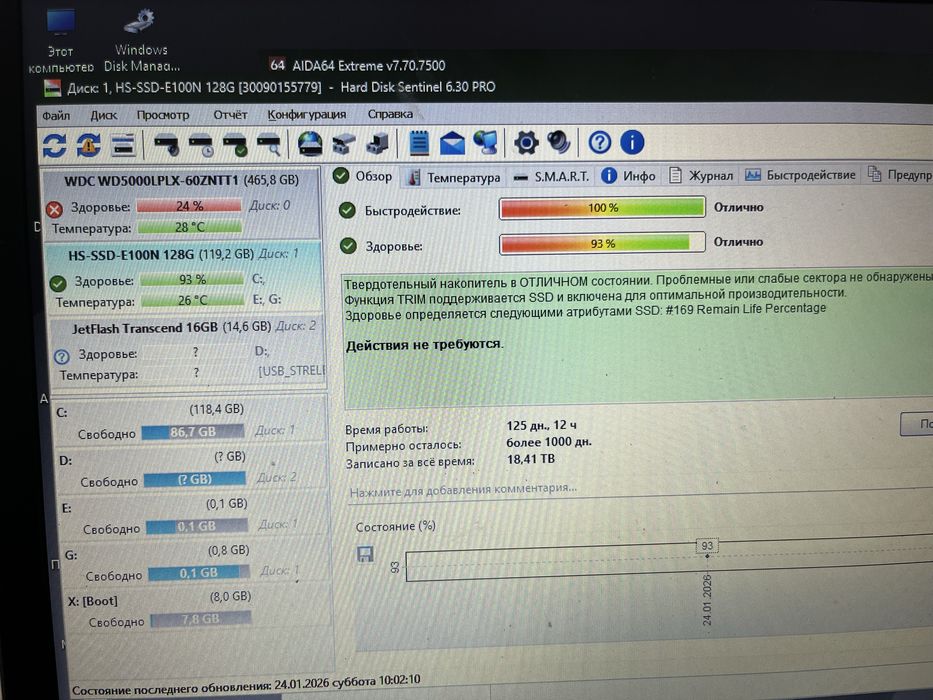Switch to the Температура tab

pyautogui.click(x=453, y=177)
